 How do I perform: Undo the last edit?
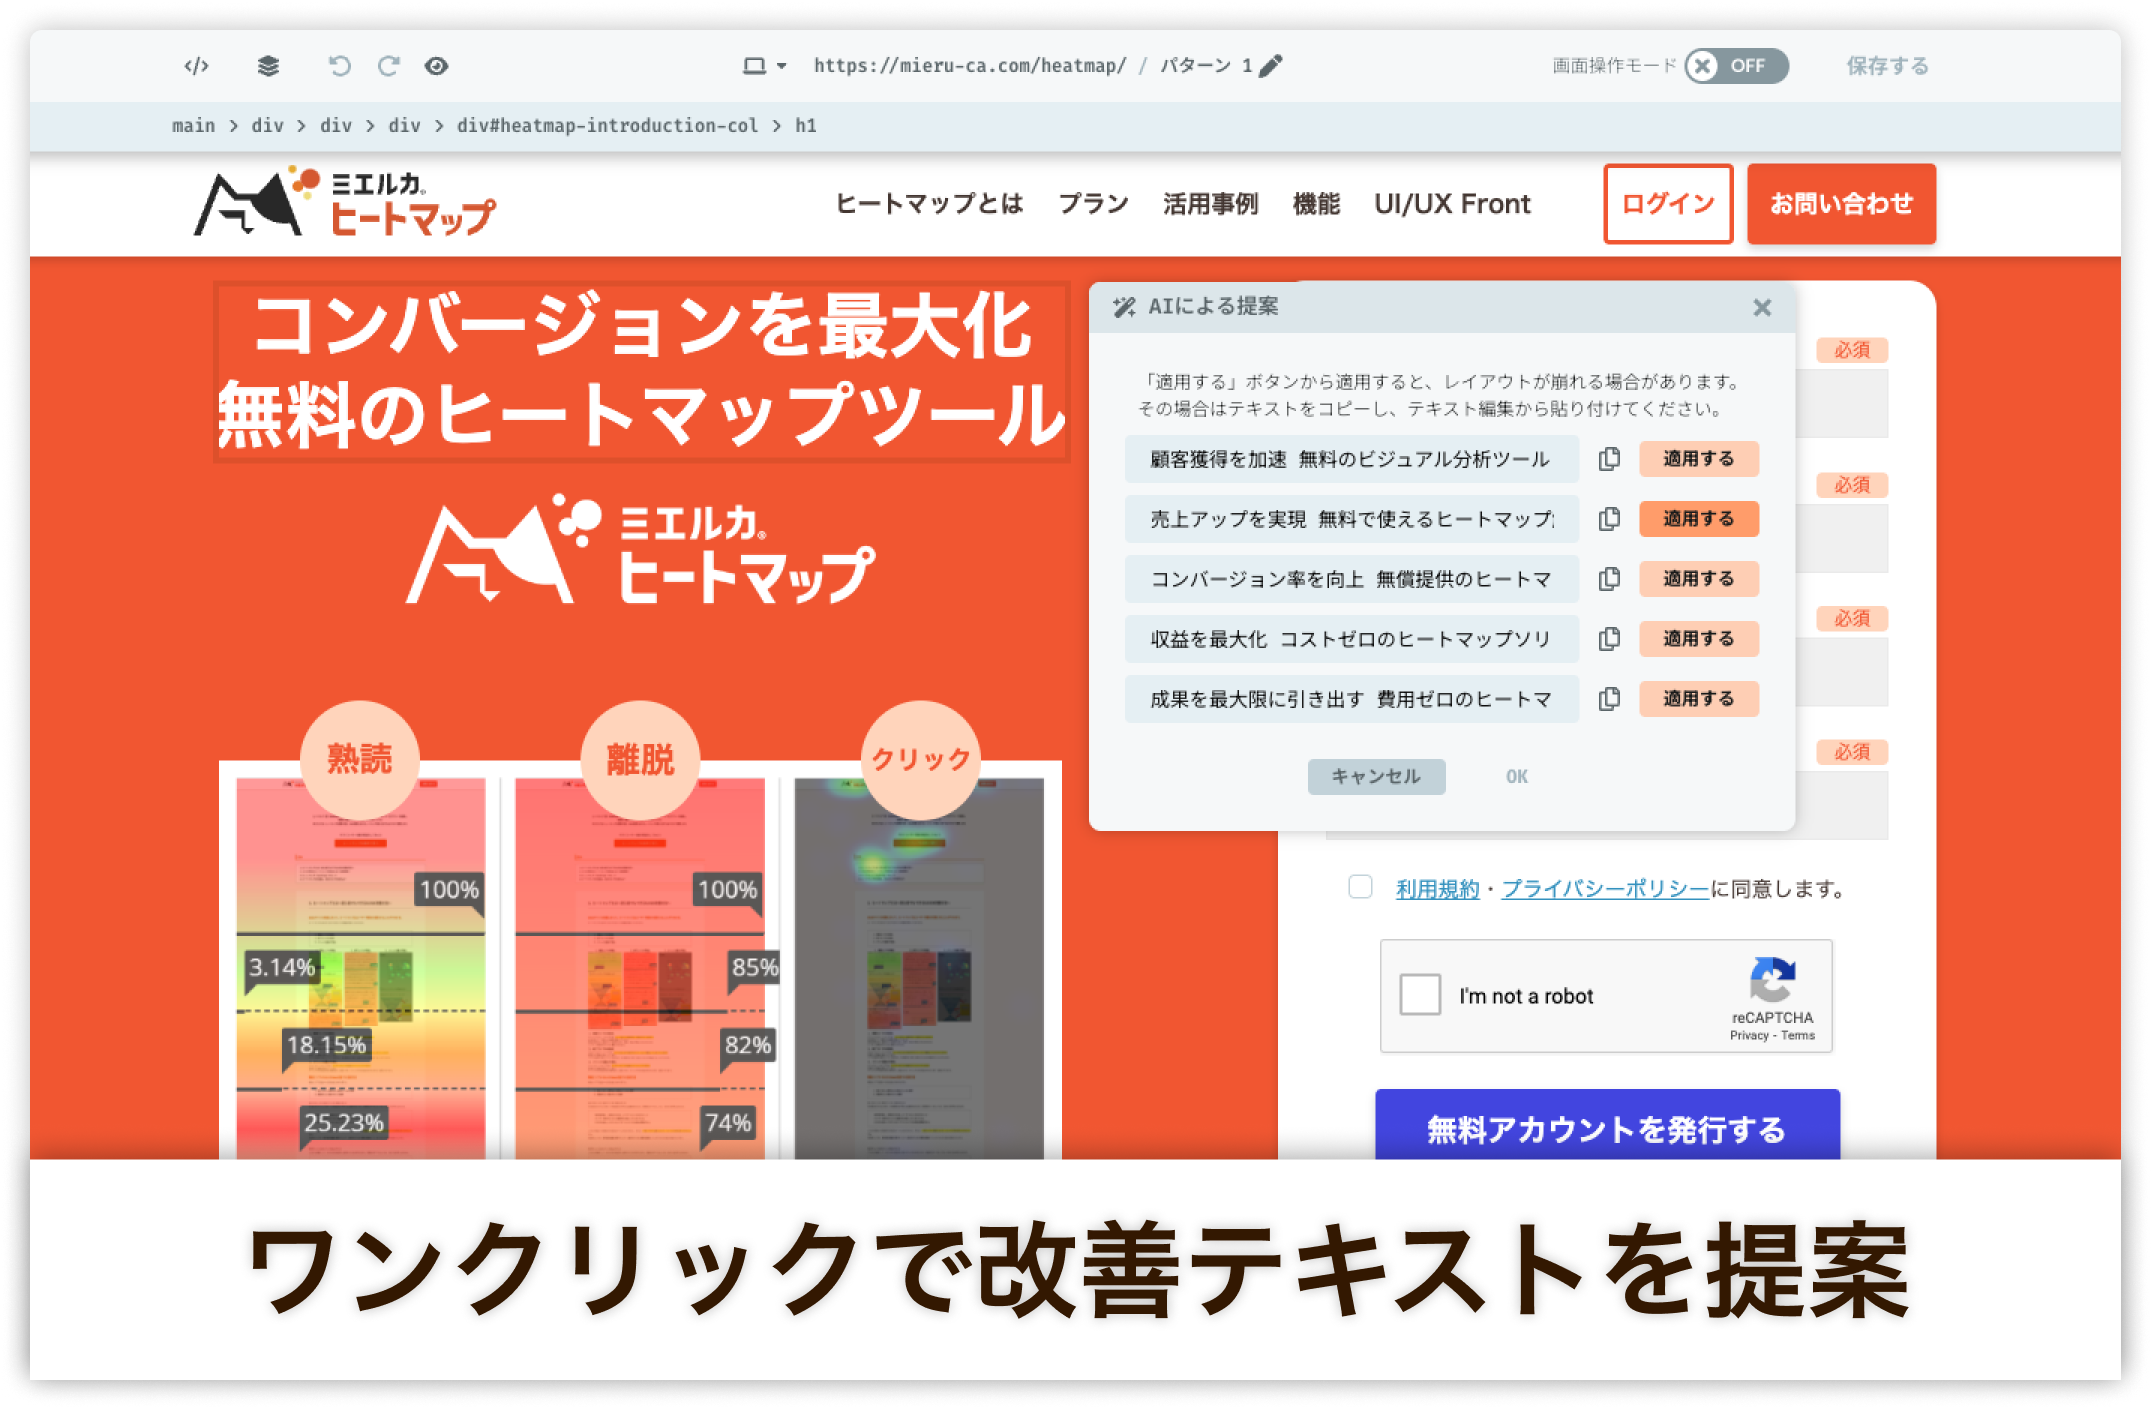pos(340,66)
